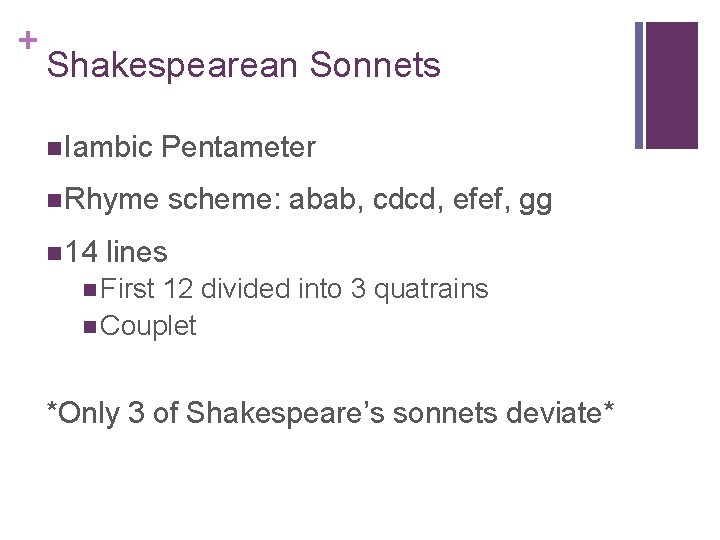
Task: Click the Couplet text
Action: [x=149, y=326]
